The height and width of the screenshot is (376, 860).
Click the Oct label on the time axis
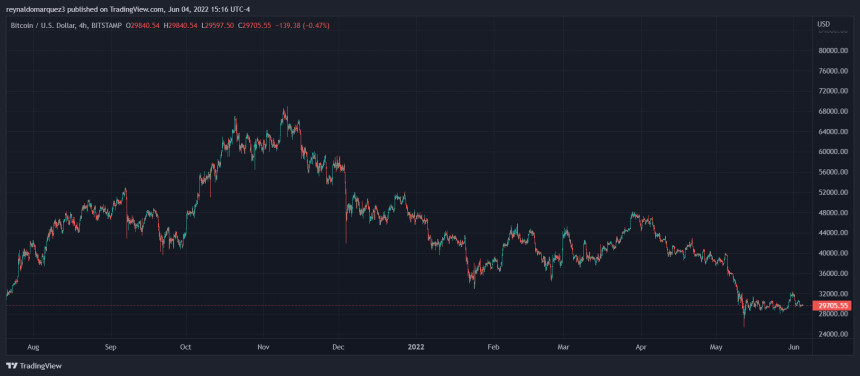186,347
